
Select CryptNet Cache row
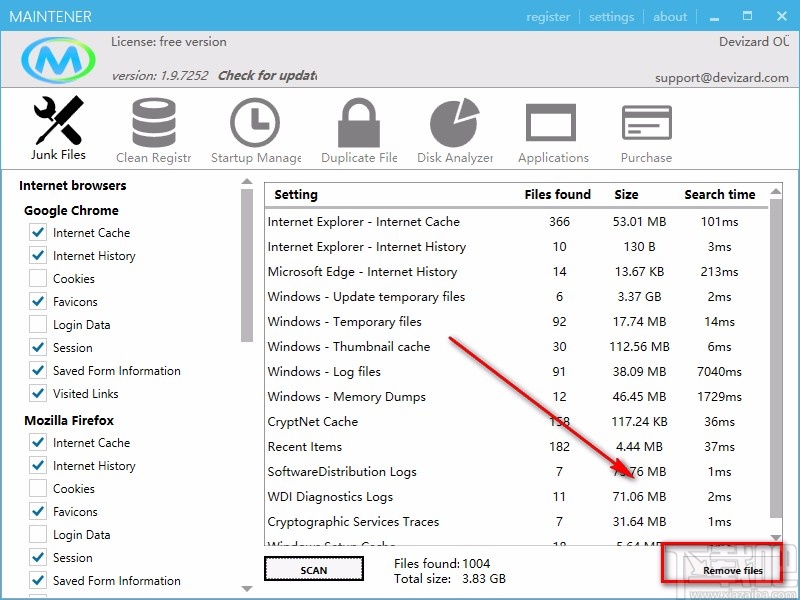(x=517, y=421)
